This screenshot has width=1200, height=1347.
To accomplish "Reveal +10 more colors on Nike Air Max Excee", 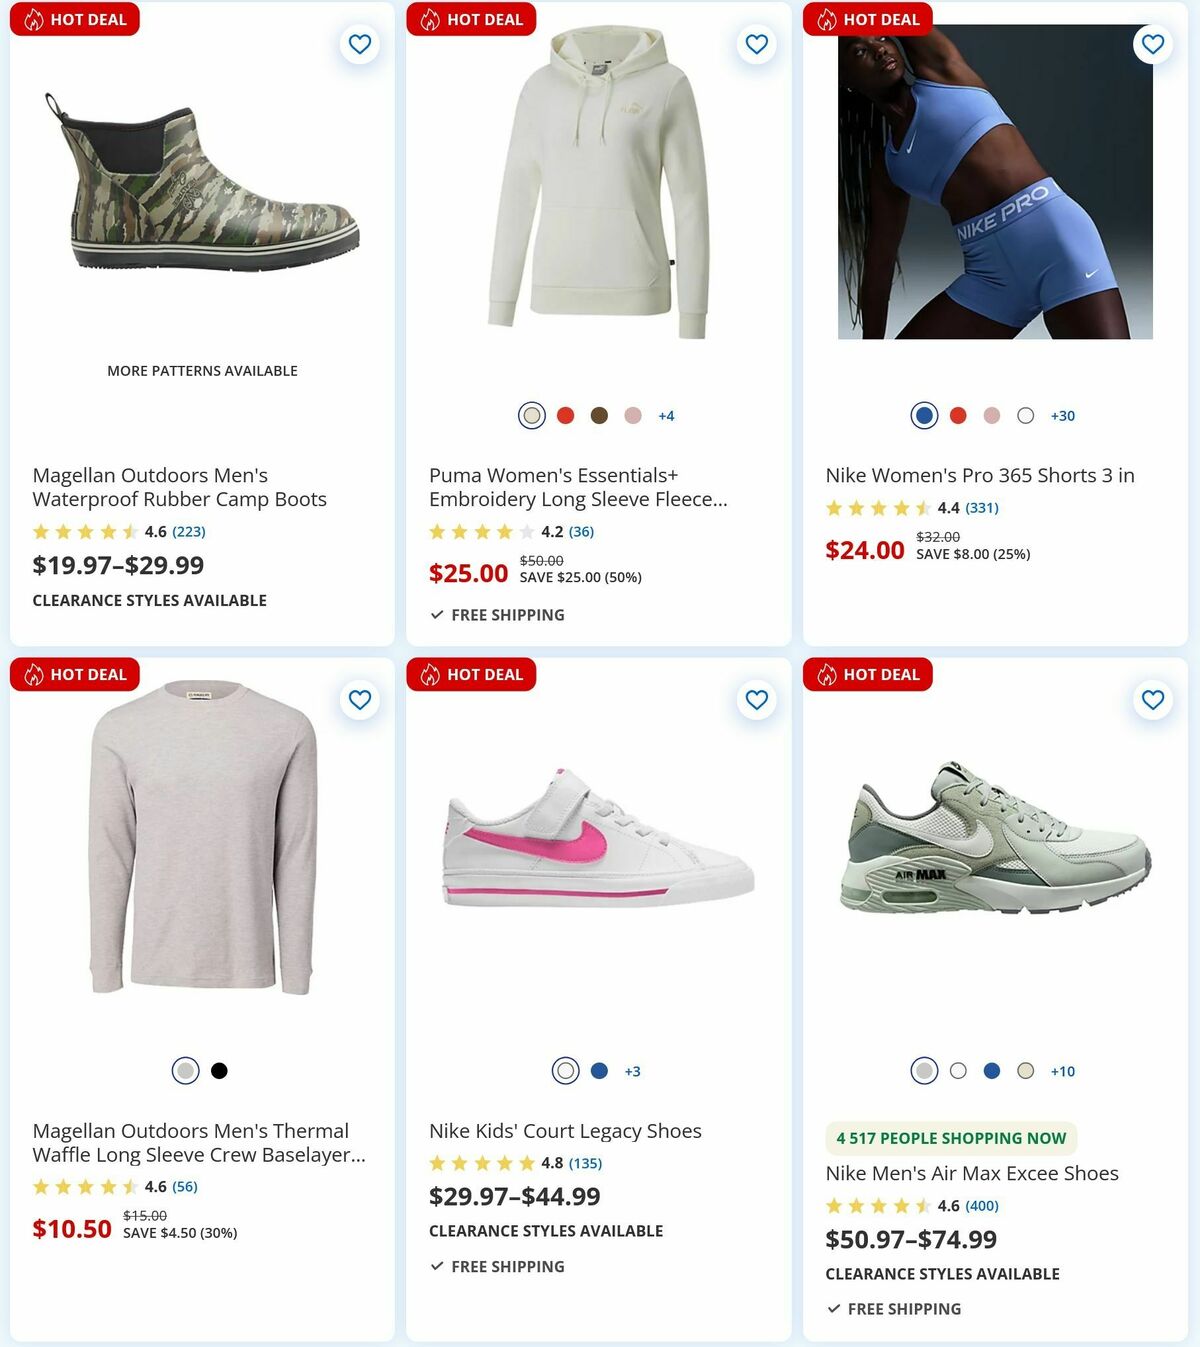I will (x=1061, y=1071).
